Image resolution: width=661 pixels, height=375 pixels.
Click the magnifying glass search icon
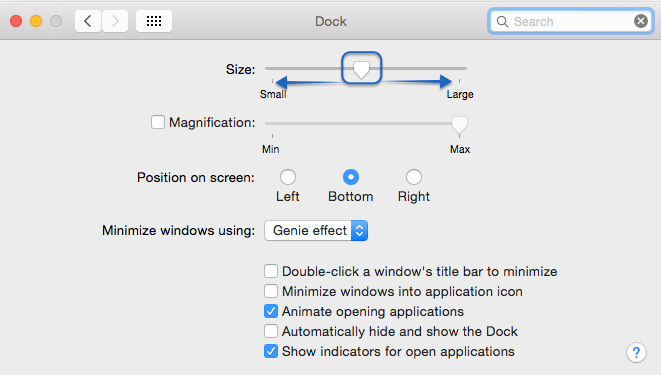pyautogui.click(x=502, y=21)
